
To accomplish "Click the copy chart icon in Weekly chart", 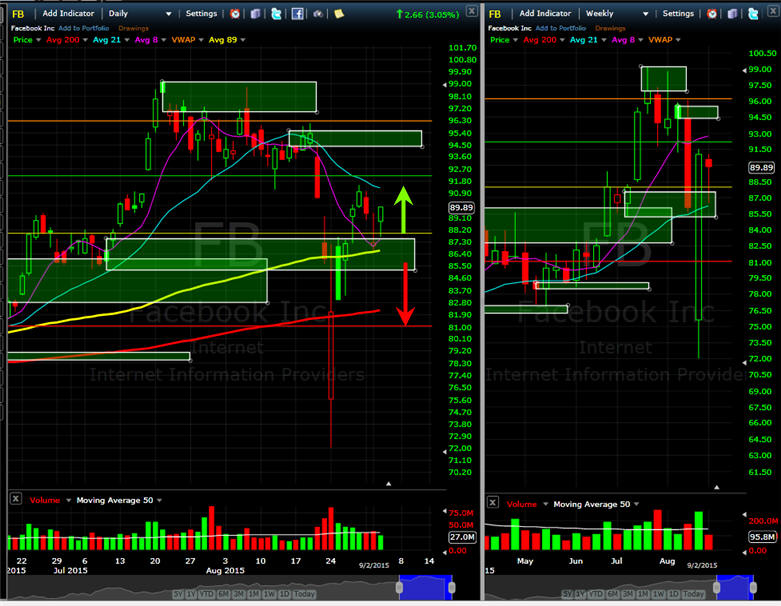I will coord(732,13).
